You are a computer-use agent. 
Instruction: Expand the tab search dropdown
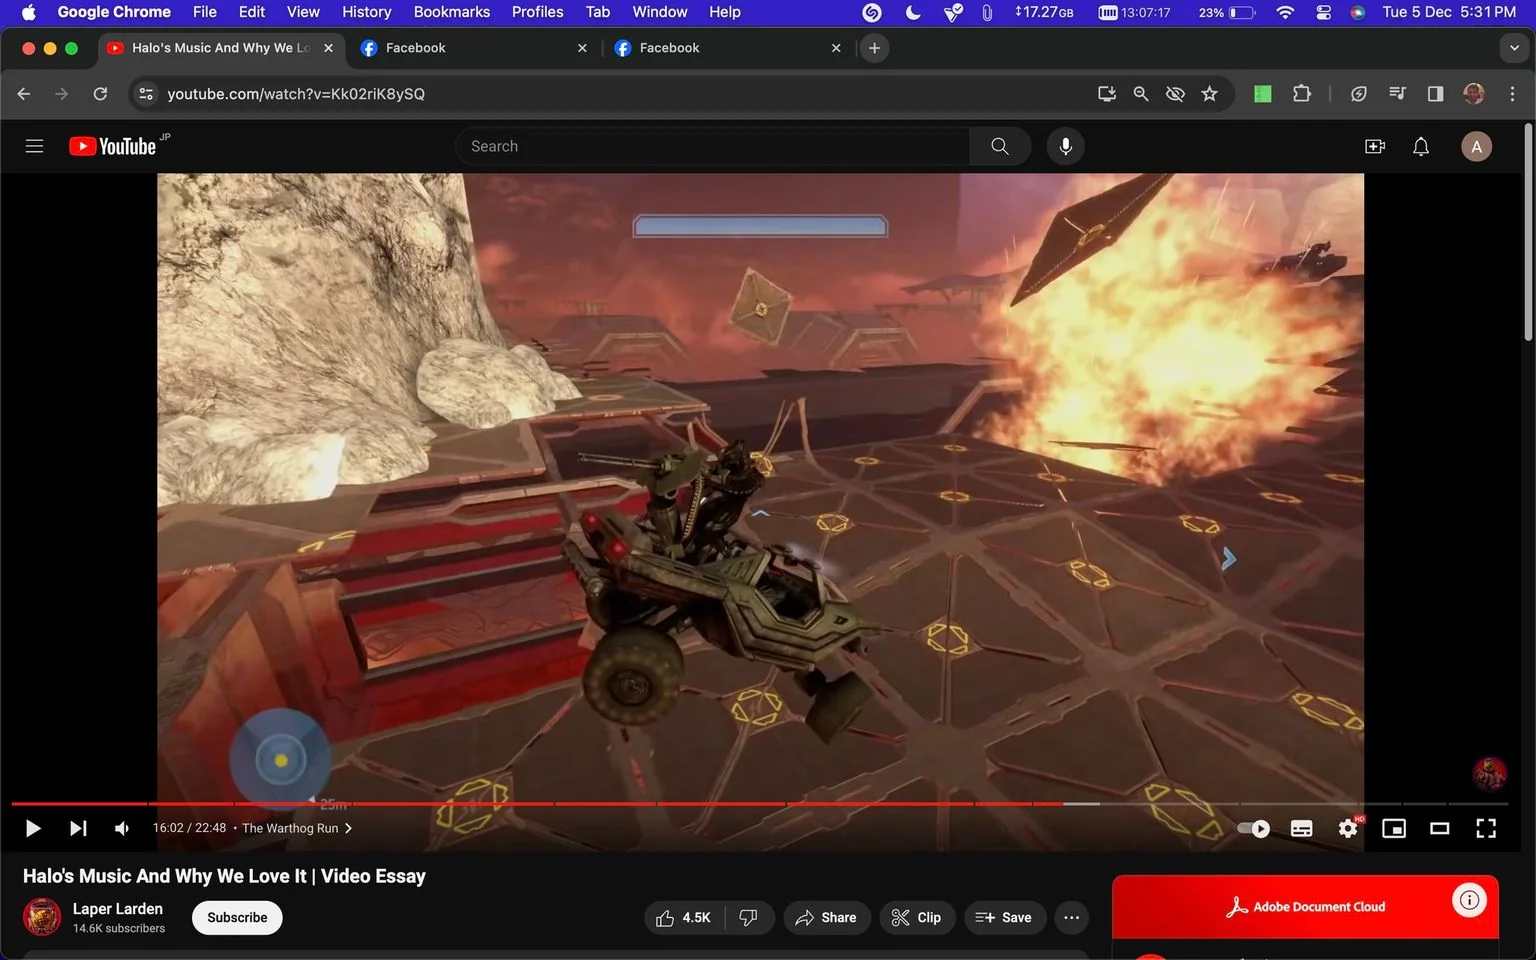1514,48
